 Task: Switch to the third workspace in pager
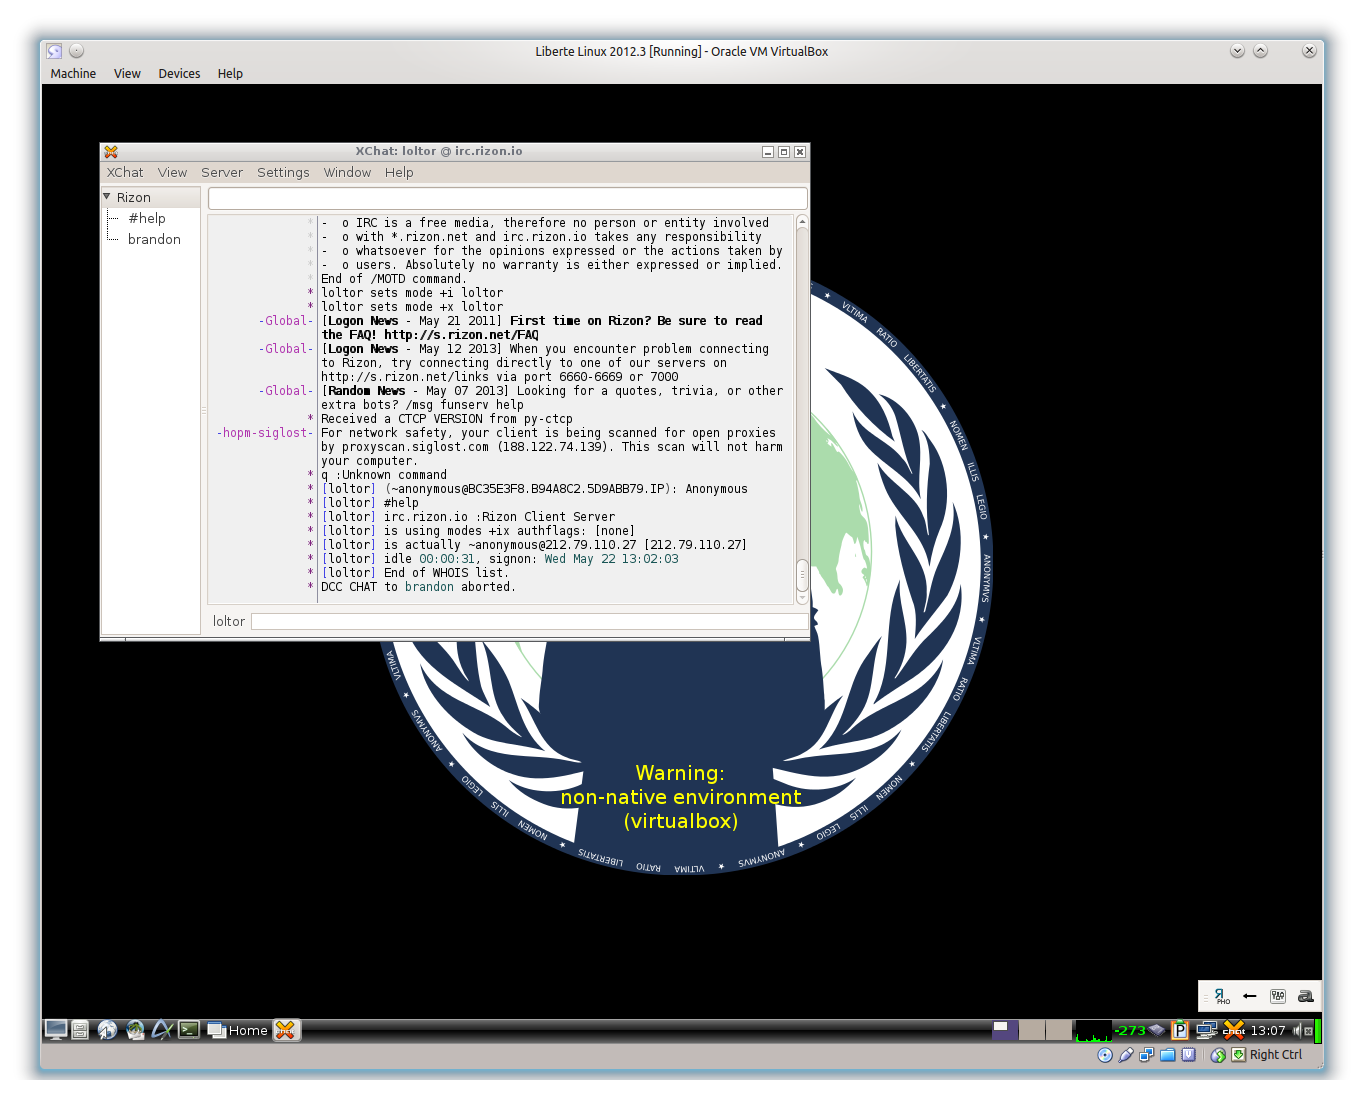(1059, 1030)
